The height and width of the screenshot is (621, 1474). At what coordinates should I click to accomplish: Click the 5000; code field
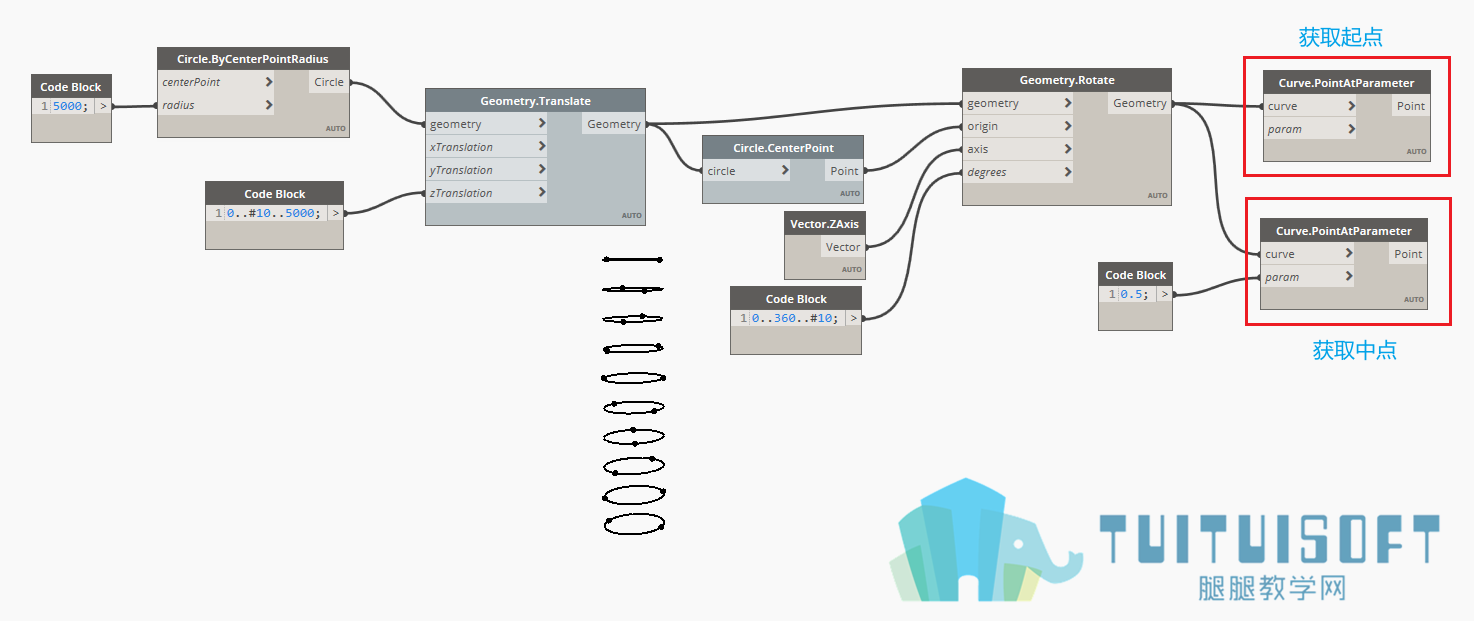click(72, 105)
